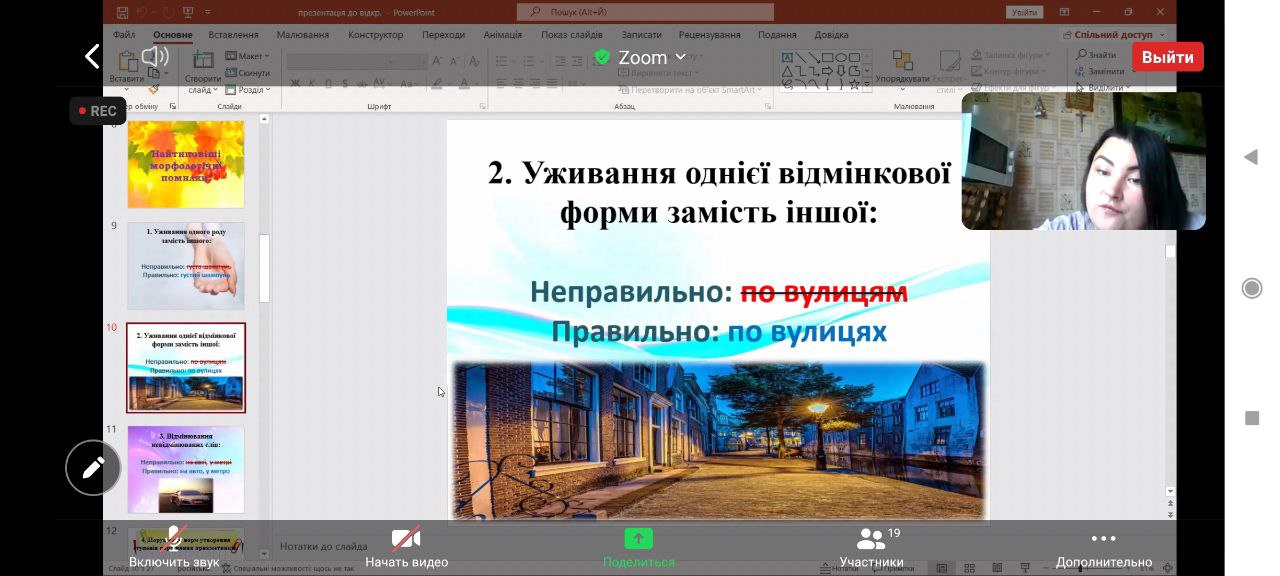Image resolution: width=1280 pixels, height=576 pixels.
Task: Open the Заливка фігури fill dropdown
Action: tap(1011, 55)
